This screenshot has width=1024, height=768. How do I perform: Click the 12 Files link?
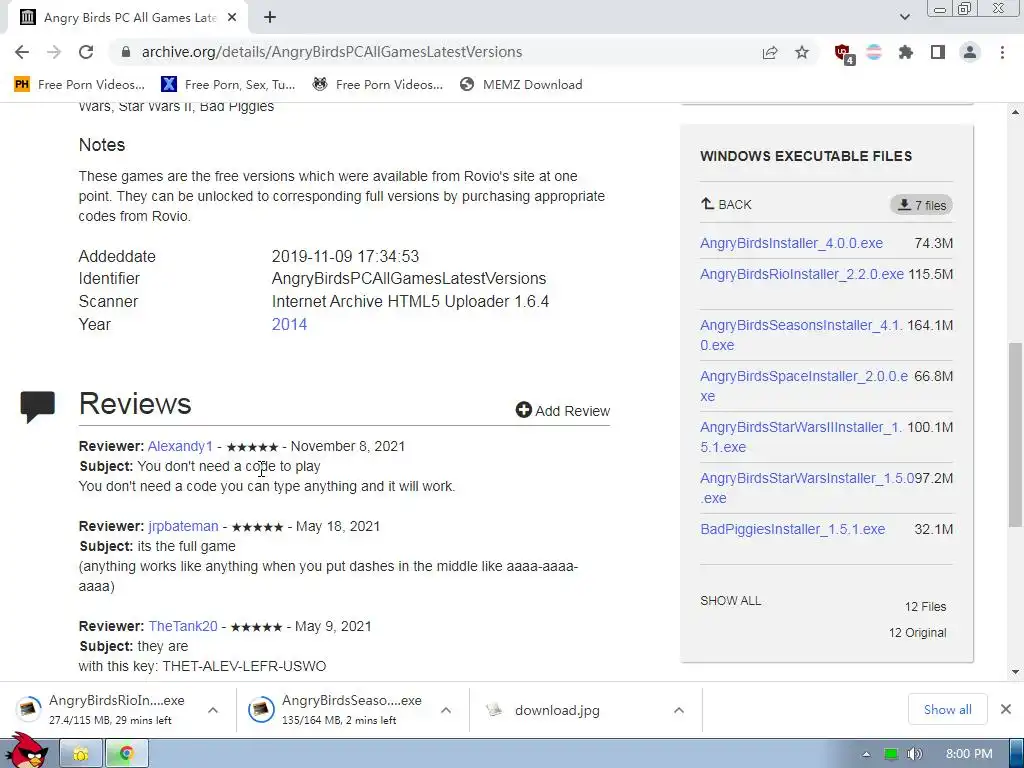tap(925, 607)
